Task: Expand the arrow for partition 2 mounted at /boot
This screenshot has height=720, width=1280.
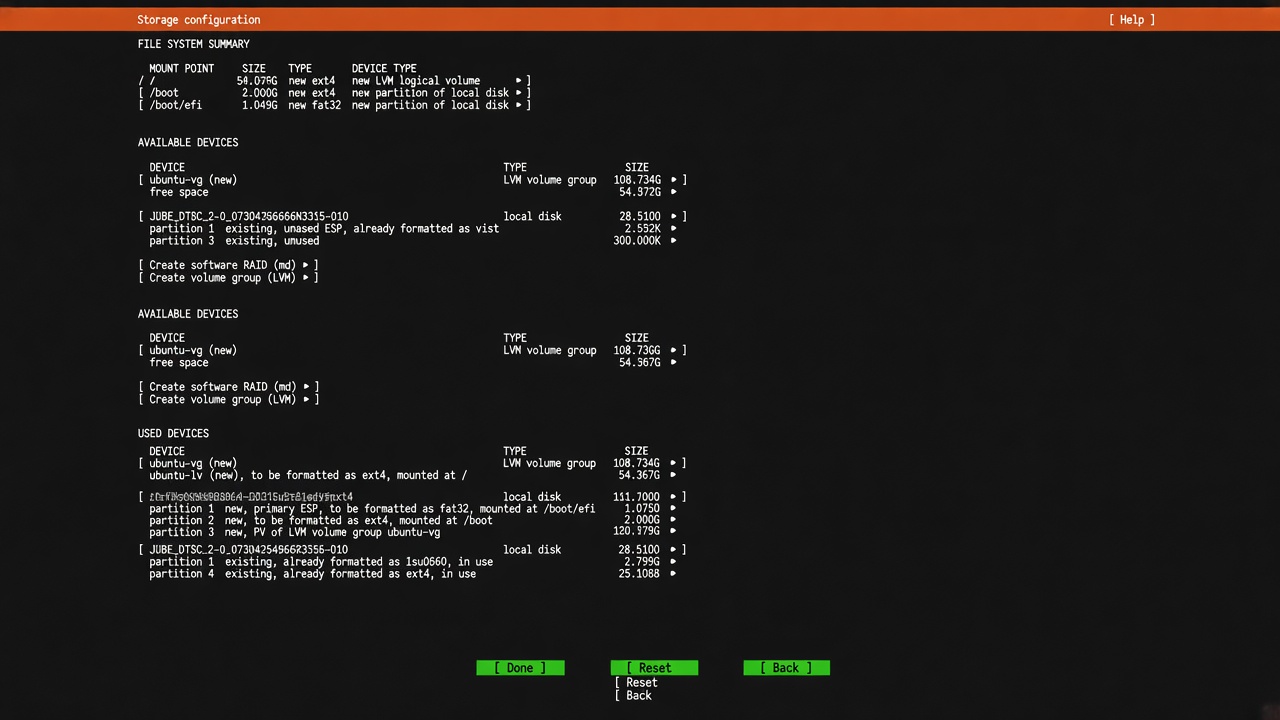Action: [x=673, y=520]
